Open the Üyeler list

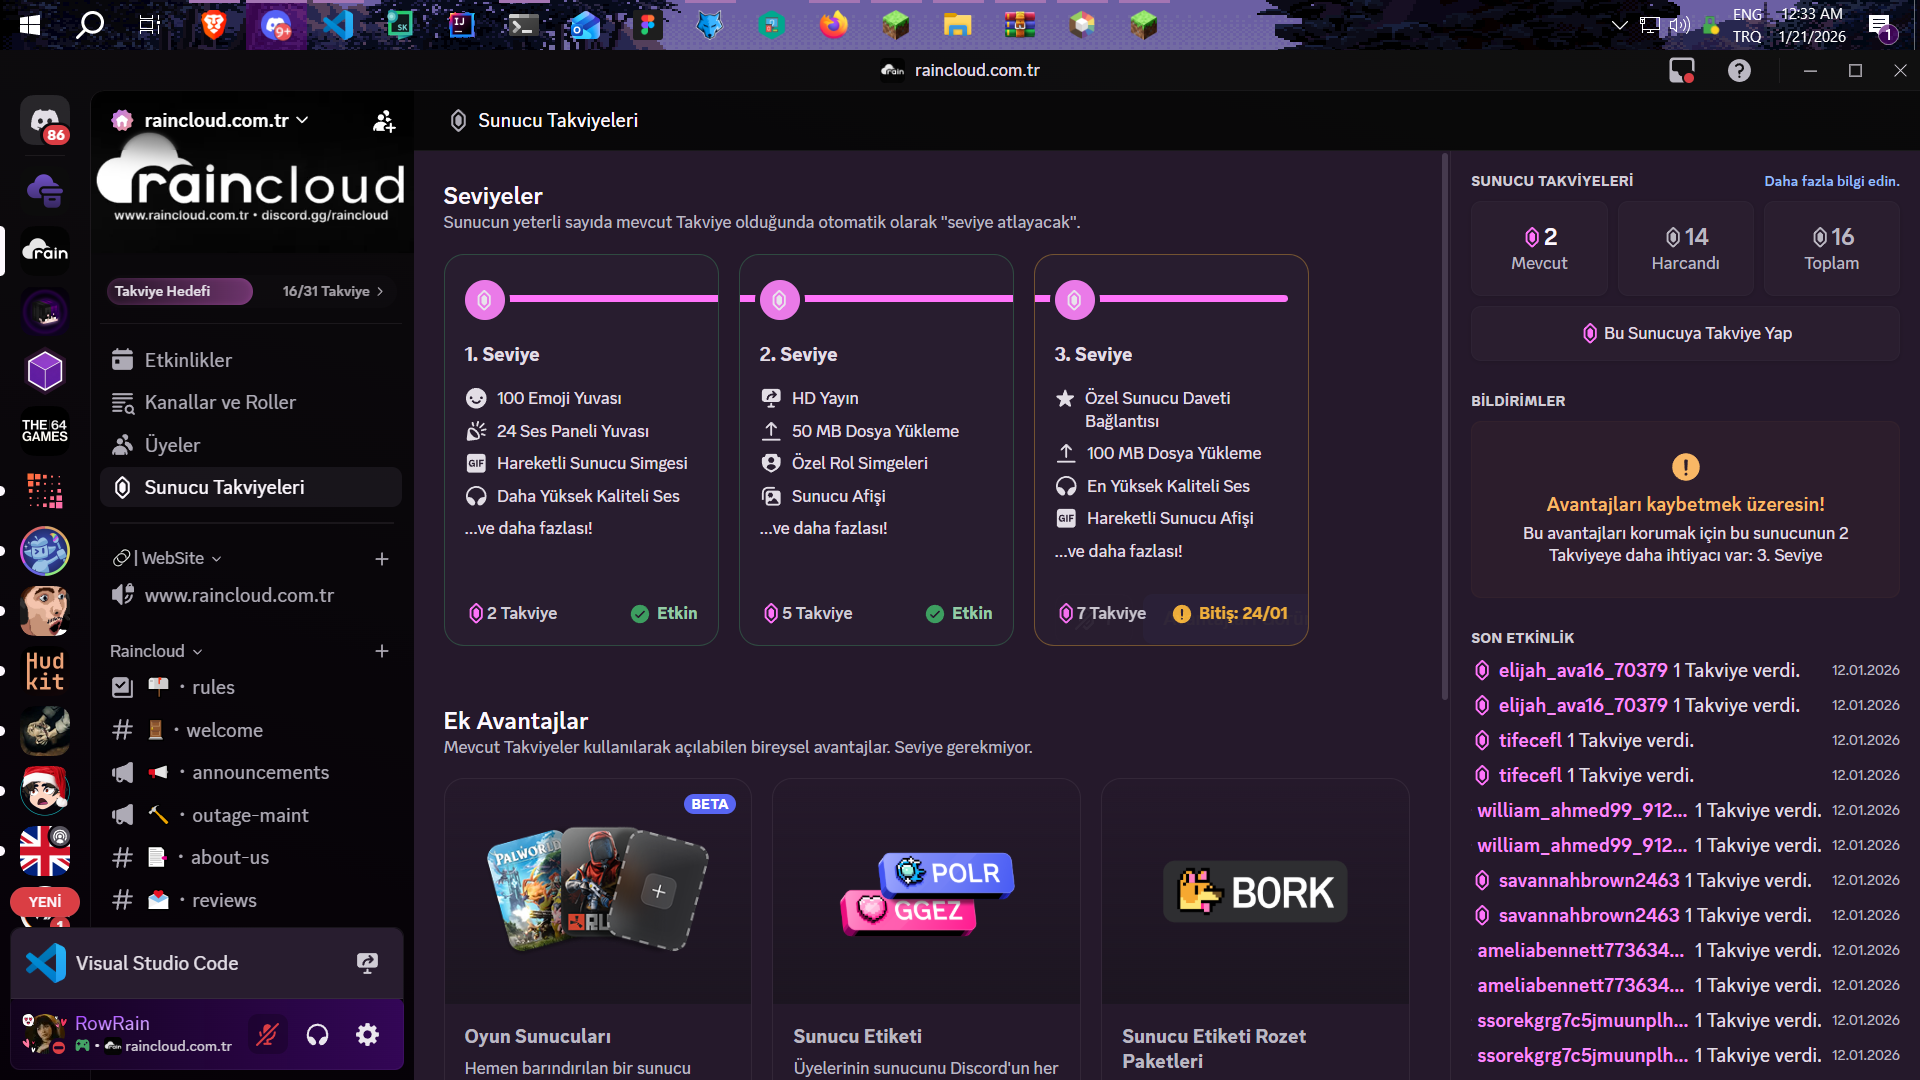251,445
